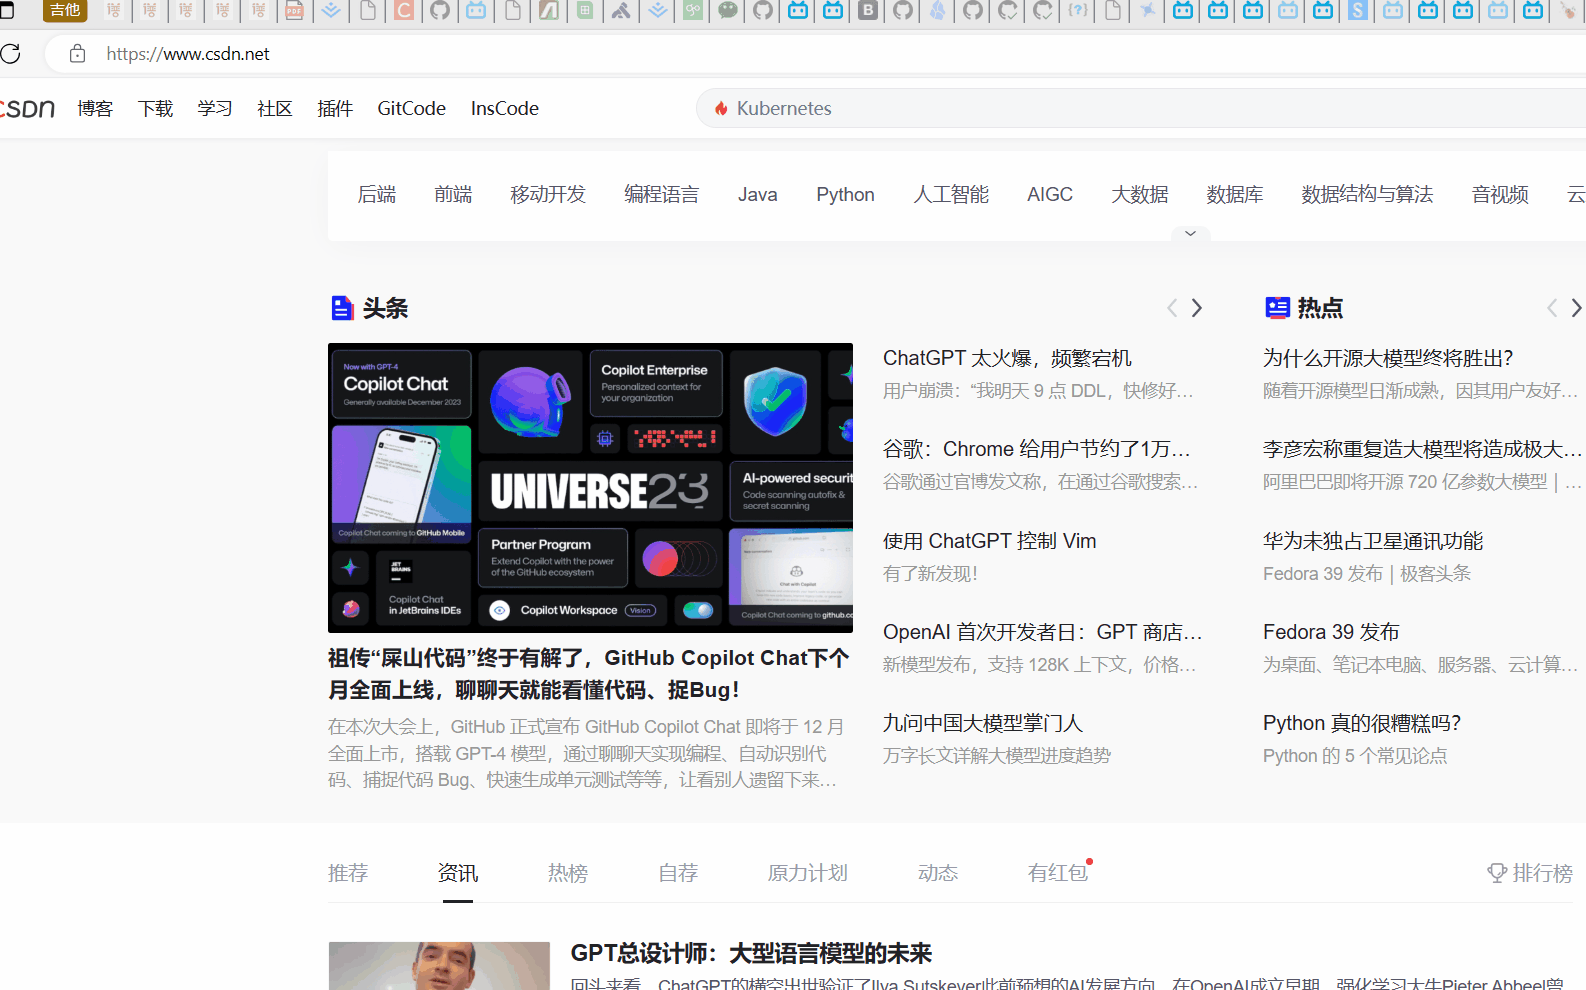Switch to the red C icon tab
The image size is (1586, 990).
click(404, 11)
